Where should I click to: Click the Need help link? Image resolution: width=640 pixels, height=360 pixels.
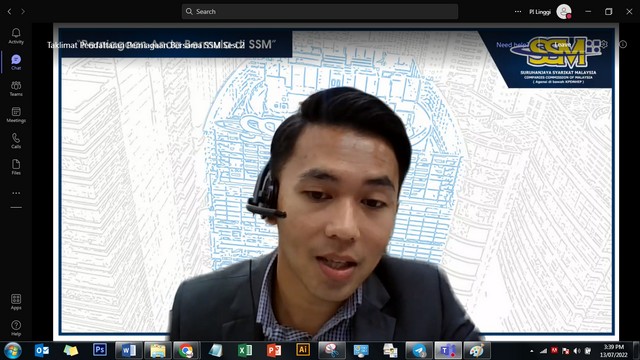pyautogui.click(x=511, y=45)
